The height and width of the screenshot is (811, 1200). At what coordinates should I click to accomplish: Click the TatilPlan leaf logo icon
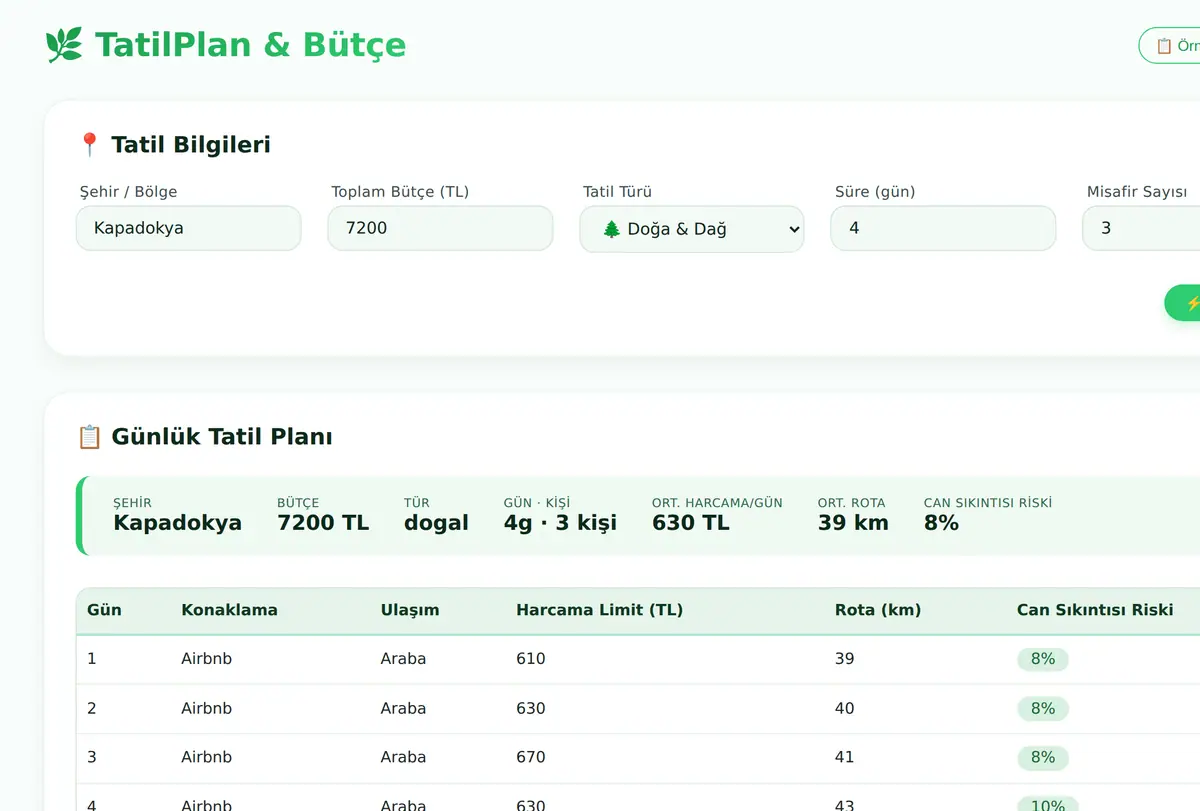point(64,45)
